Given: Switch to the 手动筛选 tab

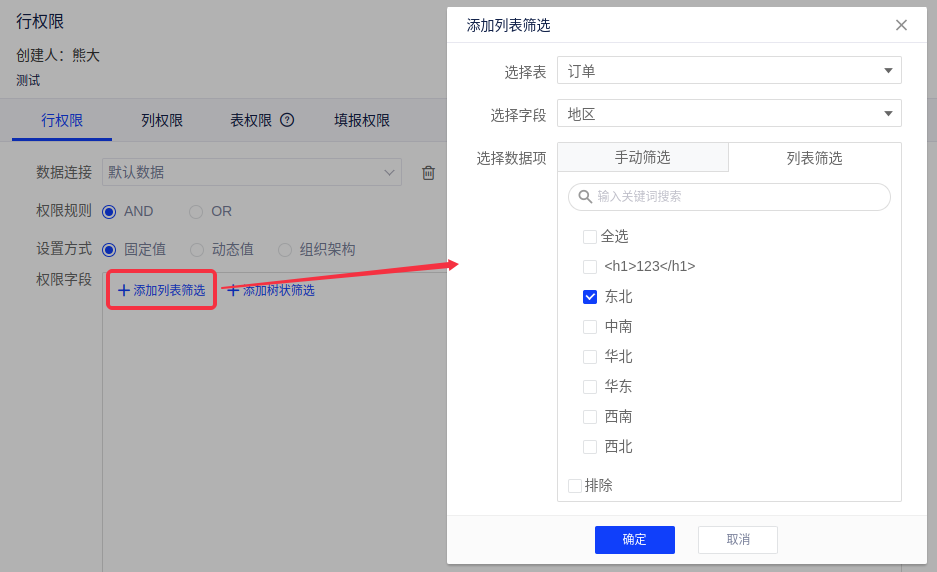Looking at the screenshot, I should click(642, 158).
